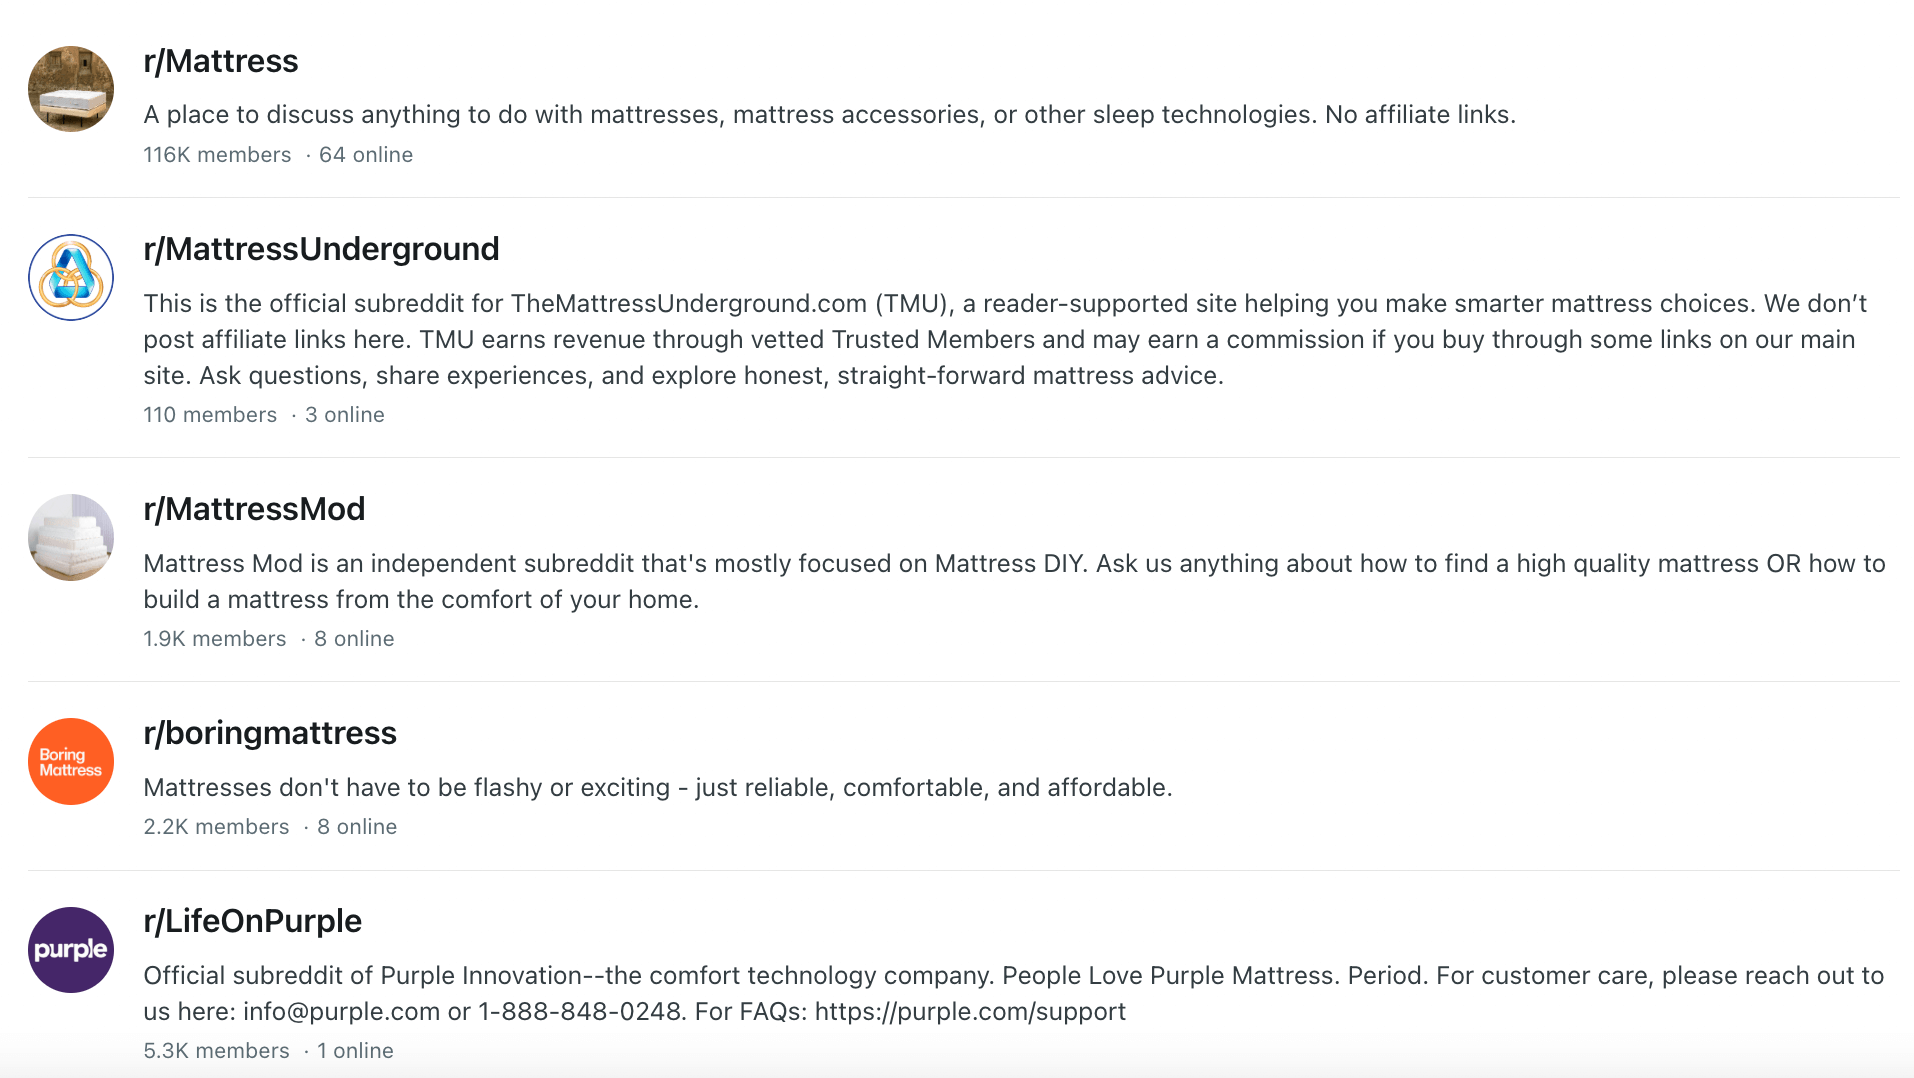Open the r/boringmattress subreddit
Image resolution: width=1914 pixels, height=1078 pixels.
click(270, 733)
